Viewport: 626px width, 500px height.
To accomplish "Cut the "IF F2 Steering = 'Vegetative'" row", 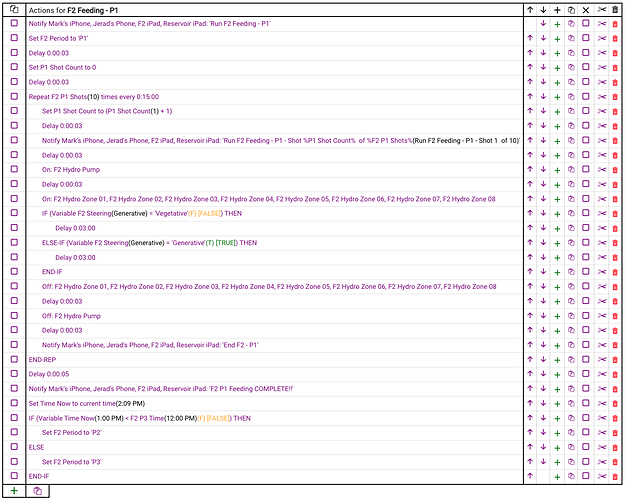I will [602, 214].
